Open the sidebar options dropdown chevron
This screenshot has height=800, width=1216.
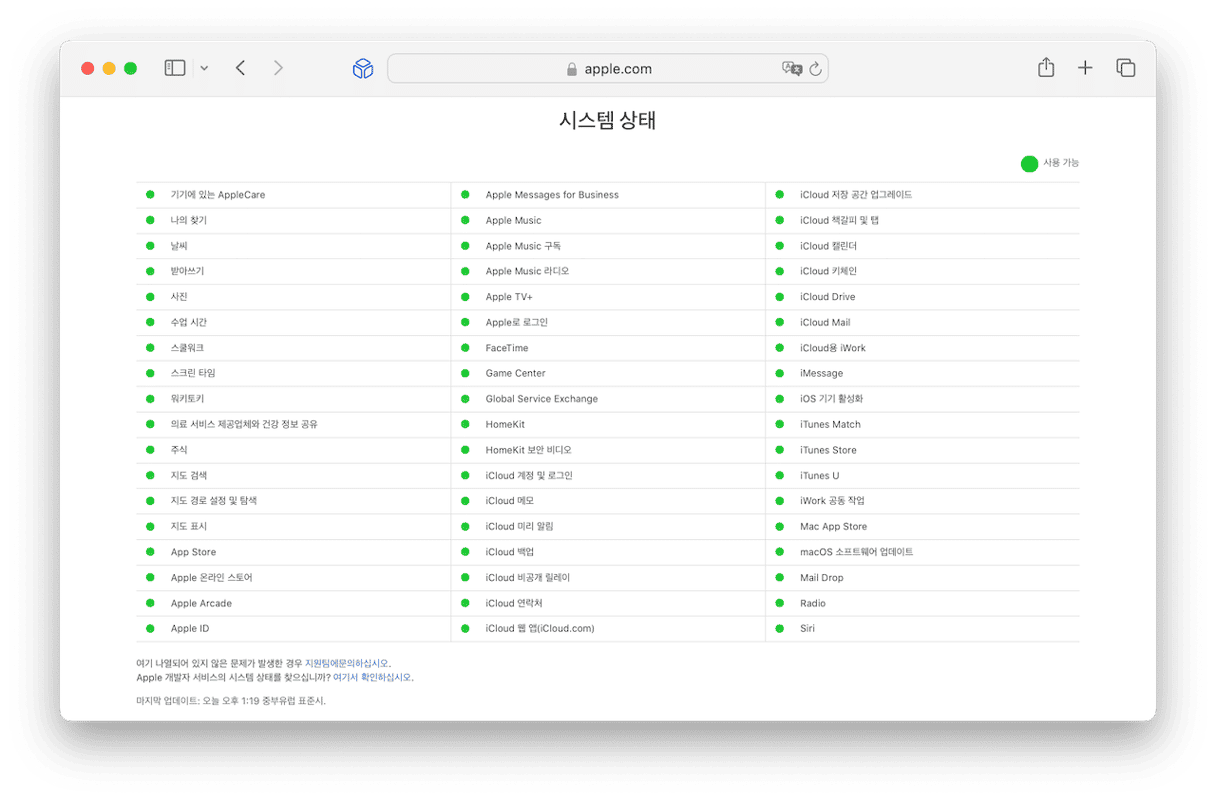204,68
